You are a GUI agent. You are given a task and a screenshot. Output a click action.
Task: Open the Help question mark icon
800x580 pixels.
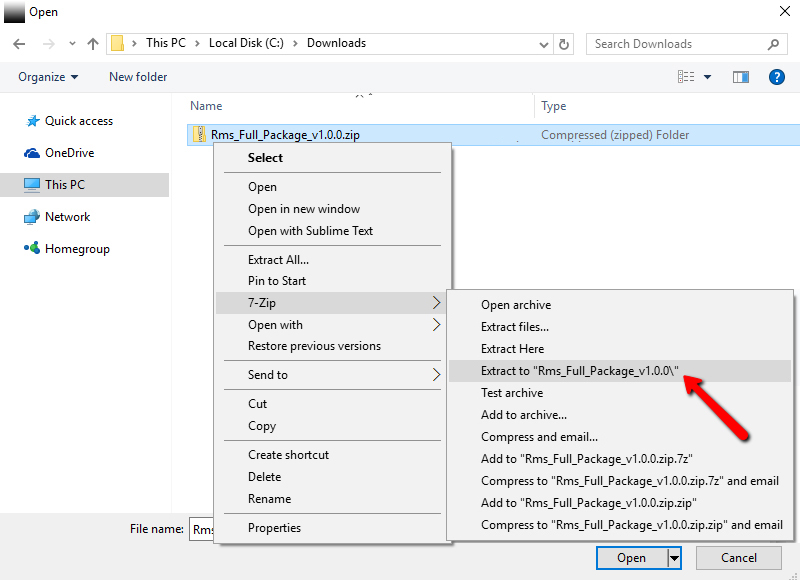(776, 77)
